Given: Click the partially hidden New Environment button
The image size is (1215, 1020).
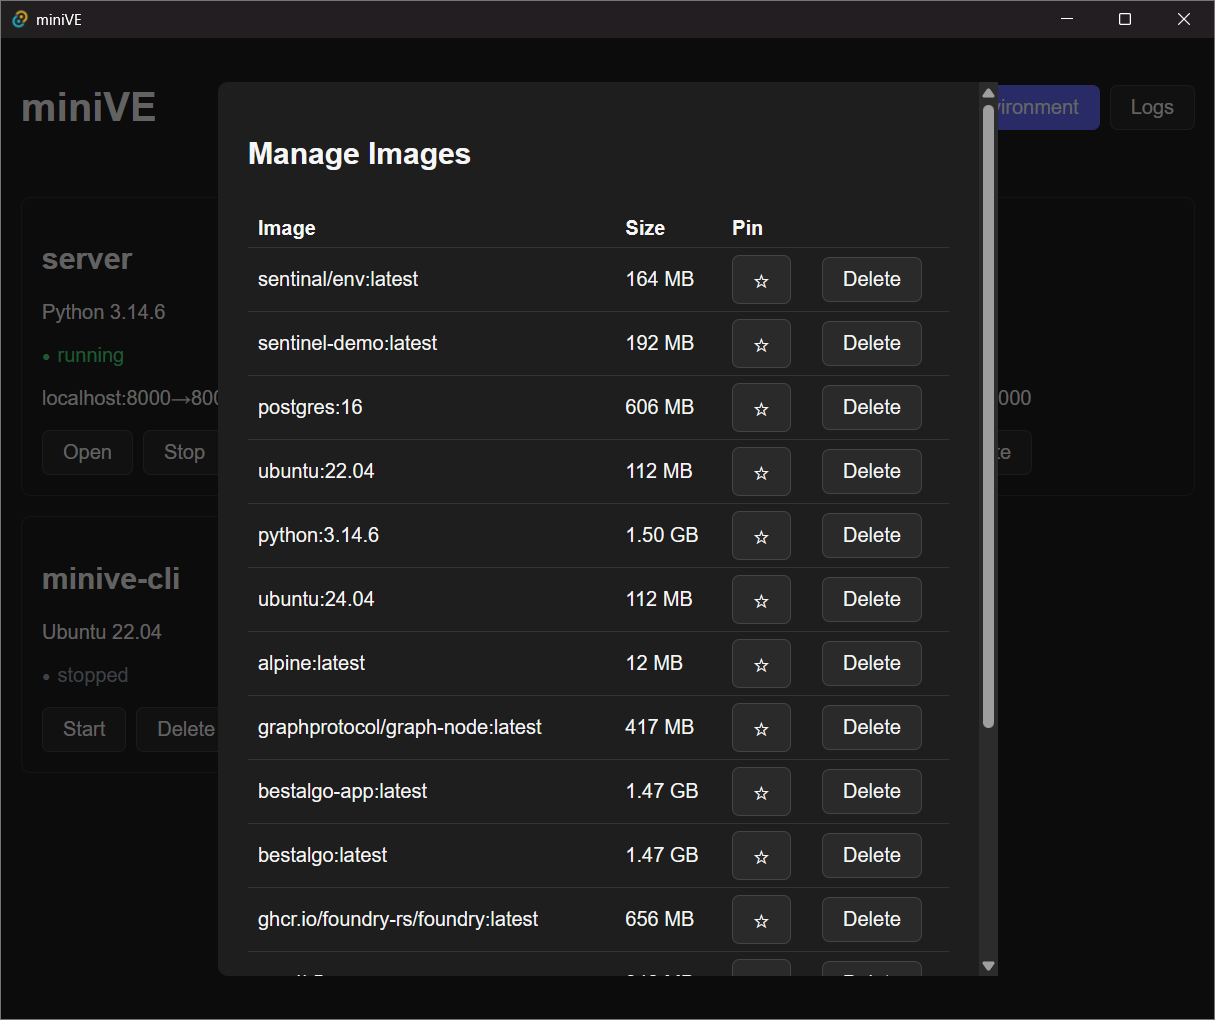Looking at the screenshot, I should 1048,107.
